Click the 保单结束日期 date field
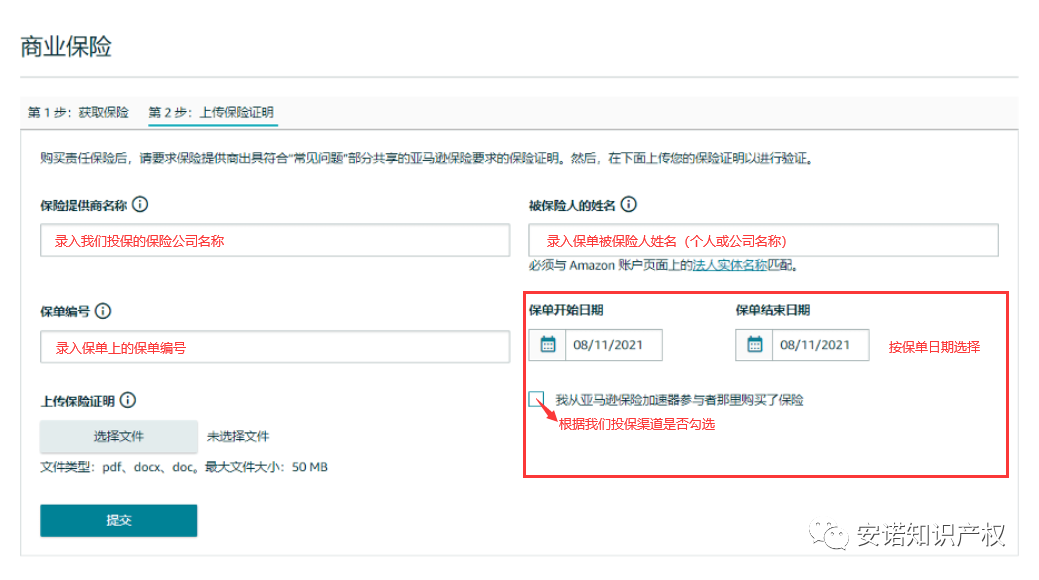 coord(820,345)
